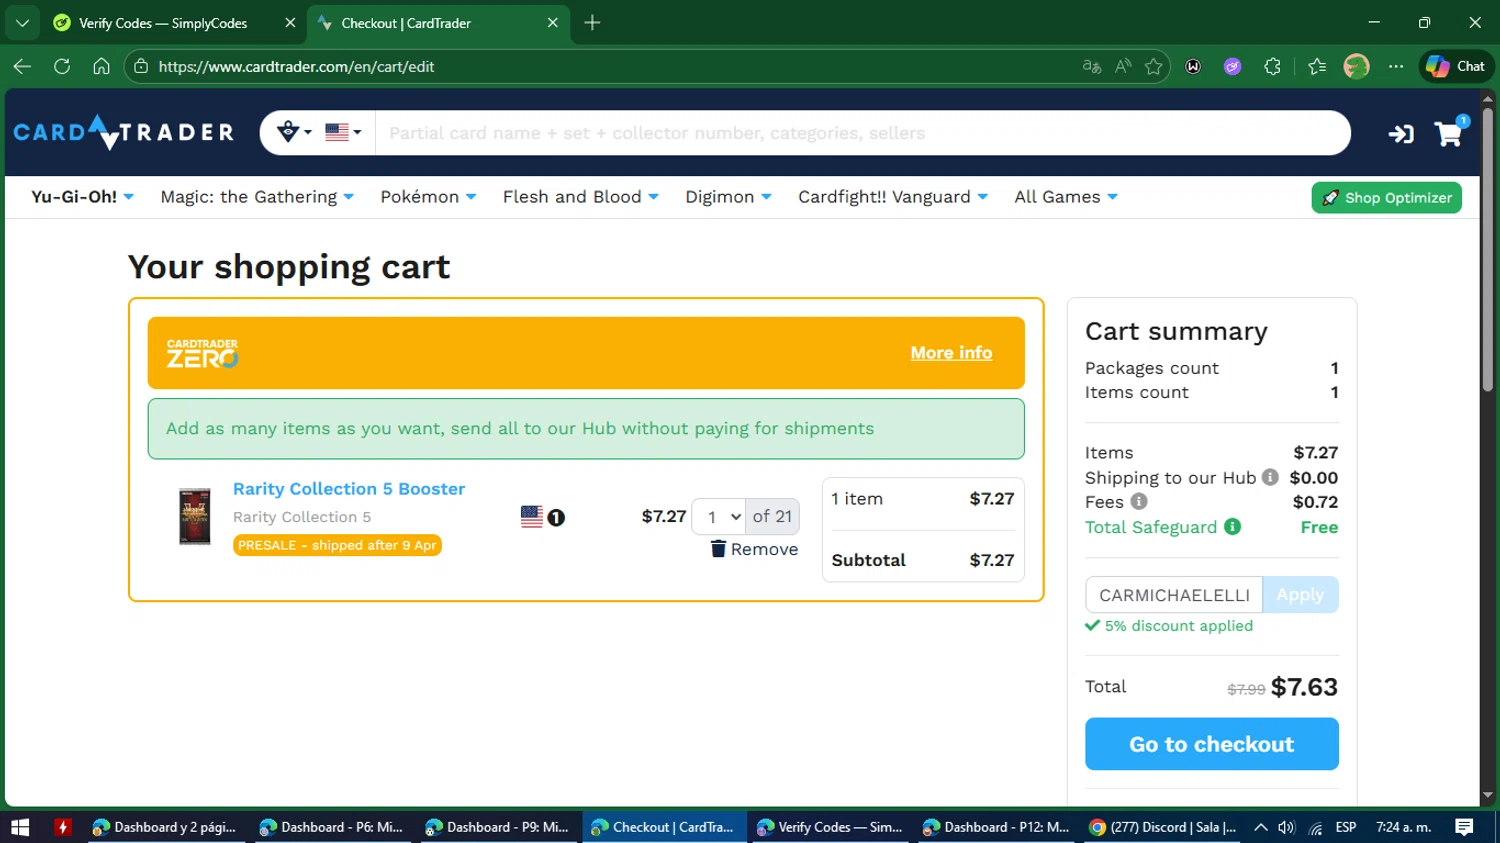Viewport: 1500px width, 843px height.
Task: Click the CardTrader Zero logo
Action: pyautogui.click(x=203, y=353)
